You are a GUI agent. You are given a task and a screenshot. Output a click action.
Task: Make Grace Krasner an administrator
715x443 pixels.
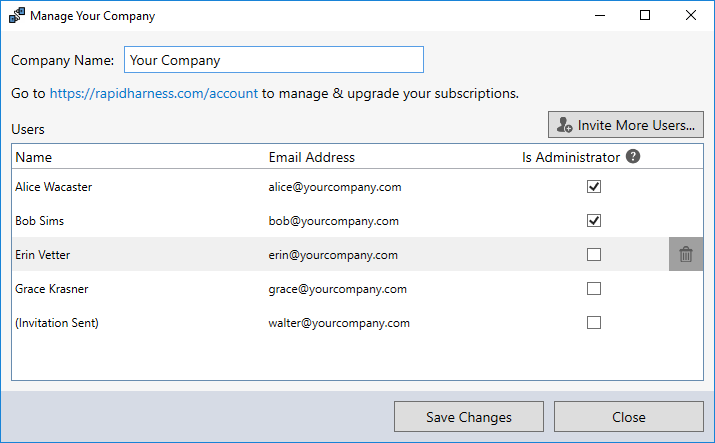click(x=594, y=289)
